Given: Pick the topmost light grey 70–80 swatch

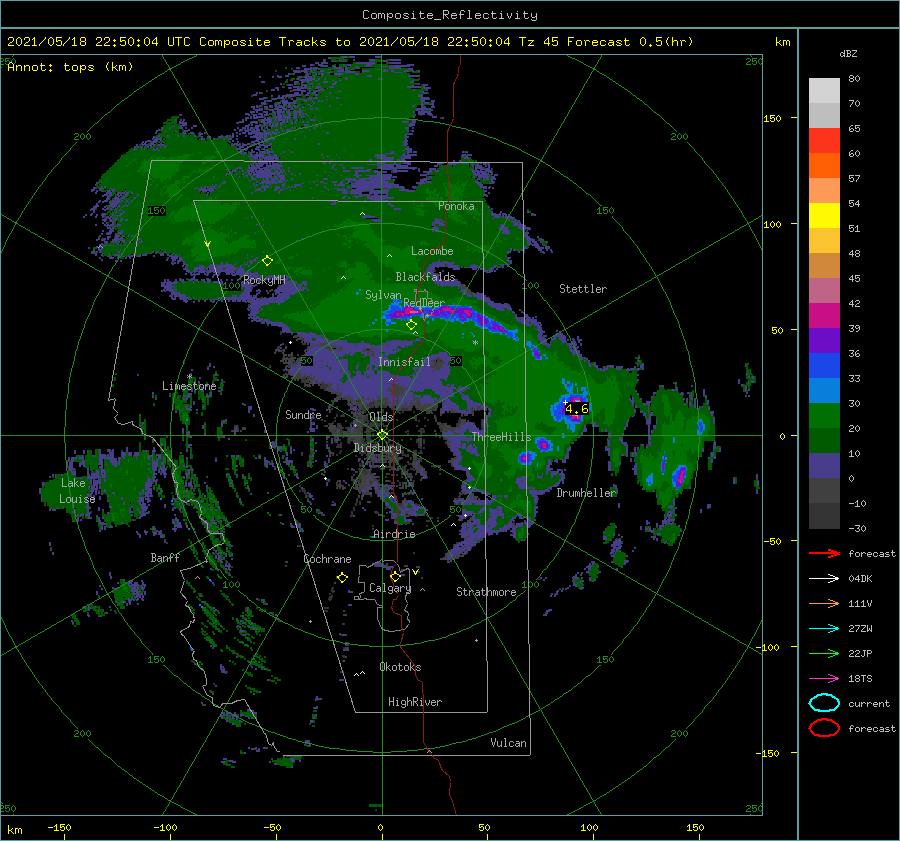Looking at the screenshot, I should click(824, 91).
